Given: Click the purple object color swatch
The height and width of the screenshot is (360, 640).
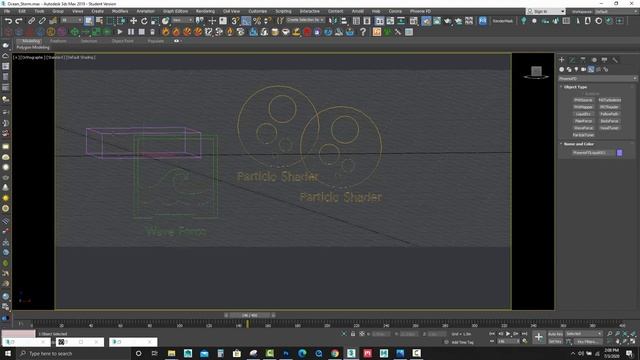Looking at the screenshot, I should [620, 153].
